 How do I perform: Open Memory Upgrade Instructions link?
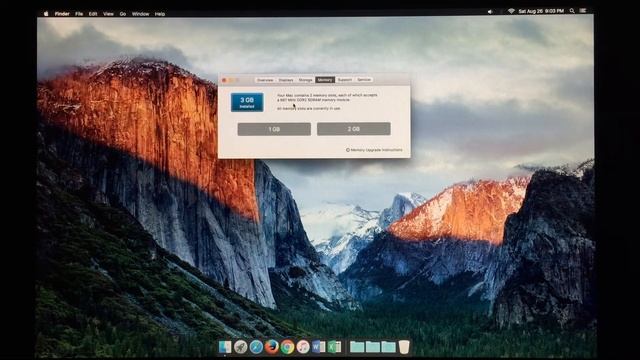[374, 150]
